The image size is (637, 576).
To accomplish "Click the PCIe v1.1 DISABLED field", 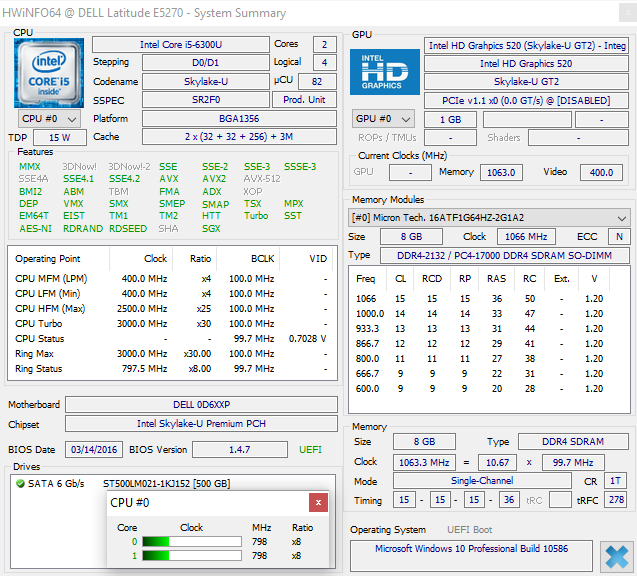I will tap(526, 100).
